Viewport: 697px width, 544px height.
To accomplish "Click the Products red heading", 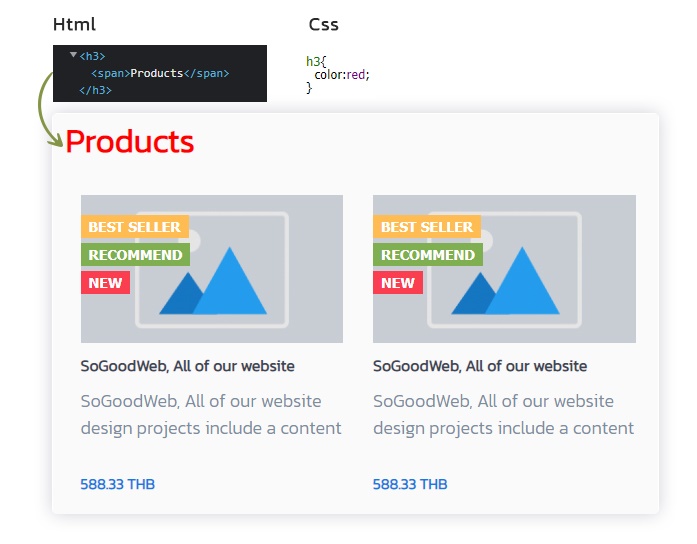I will [x=129, y=142].
